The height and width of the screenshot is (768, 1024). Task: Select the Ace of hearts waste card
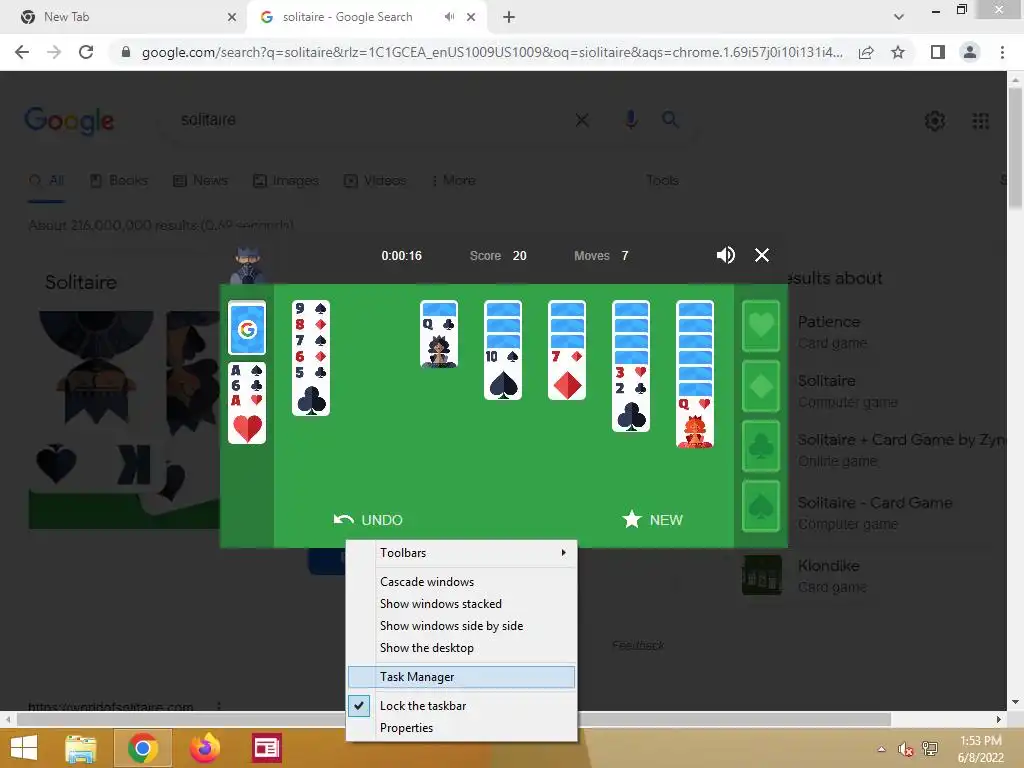click(x=247, y=419)
